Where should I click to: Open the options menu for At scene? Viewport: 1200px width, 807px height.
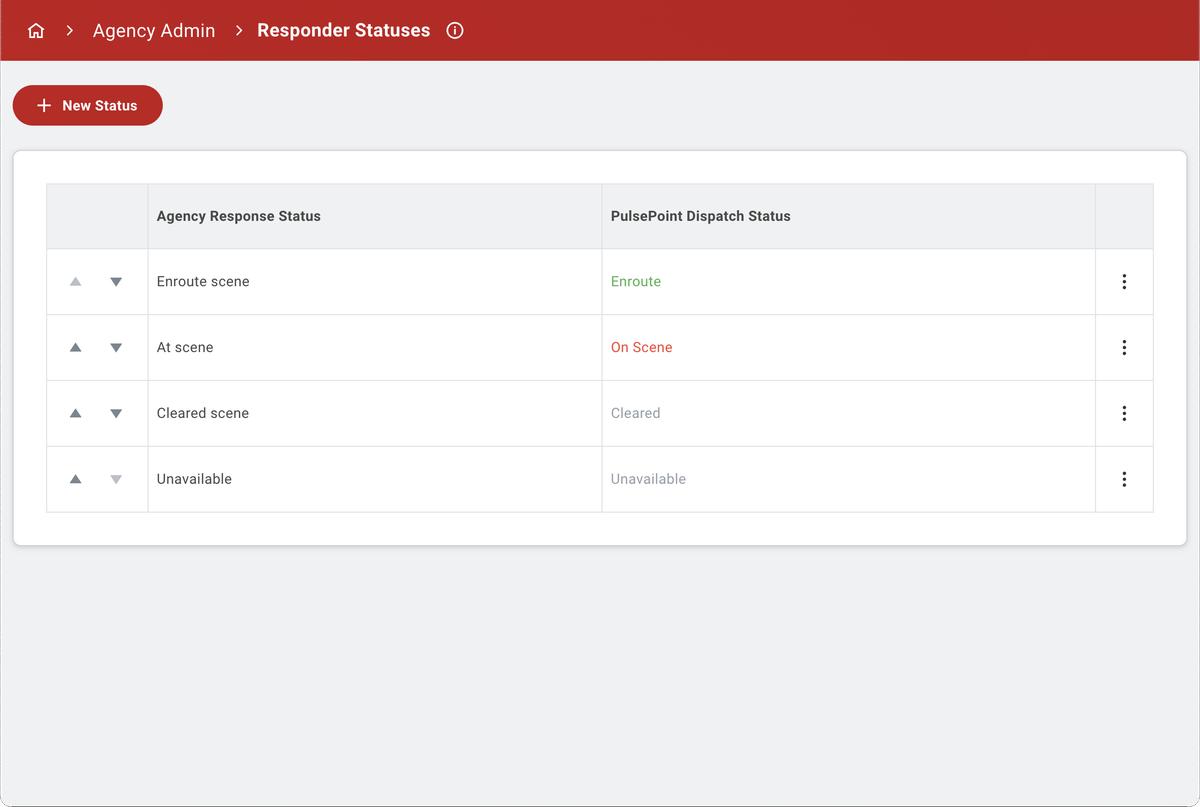point(1124,347)
